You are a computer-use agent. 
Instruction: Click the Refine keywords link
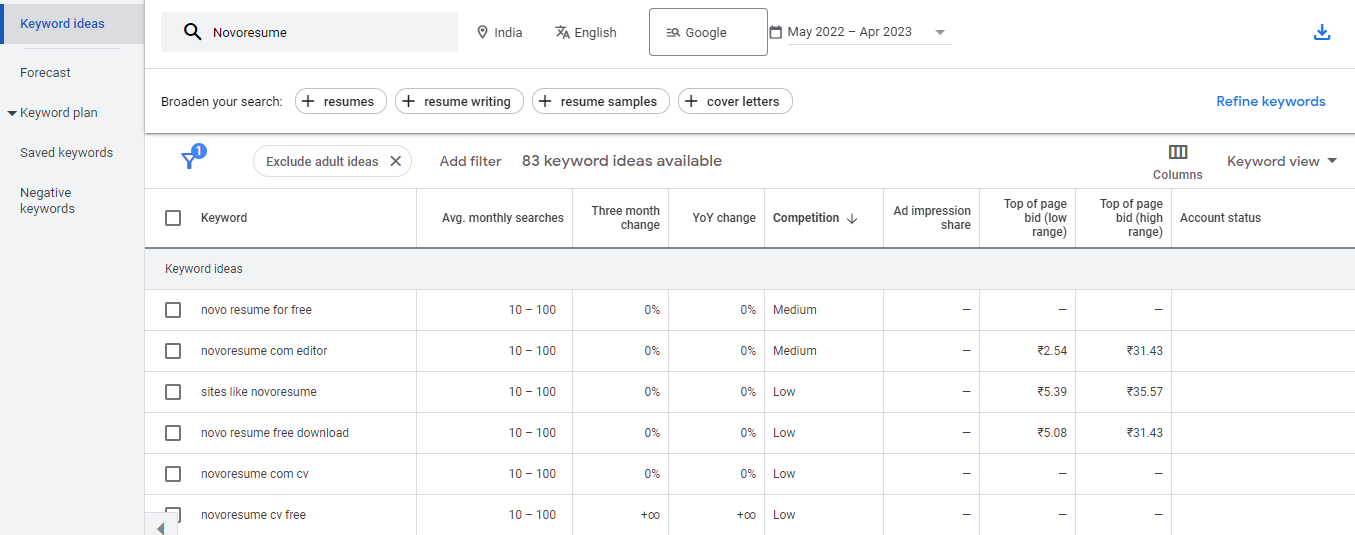coord(1270,101)
